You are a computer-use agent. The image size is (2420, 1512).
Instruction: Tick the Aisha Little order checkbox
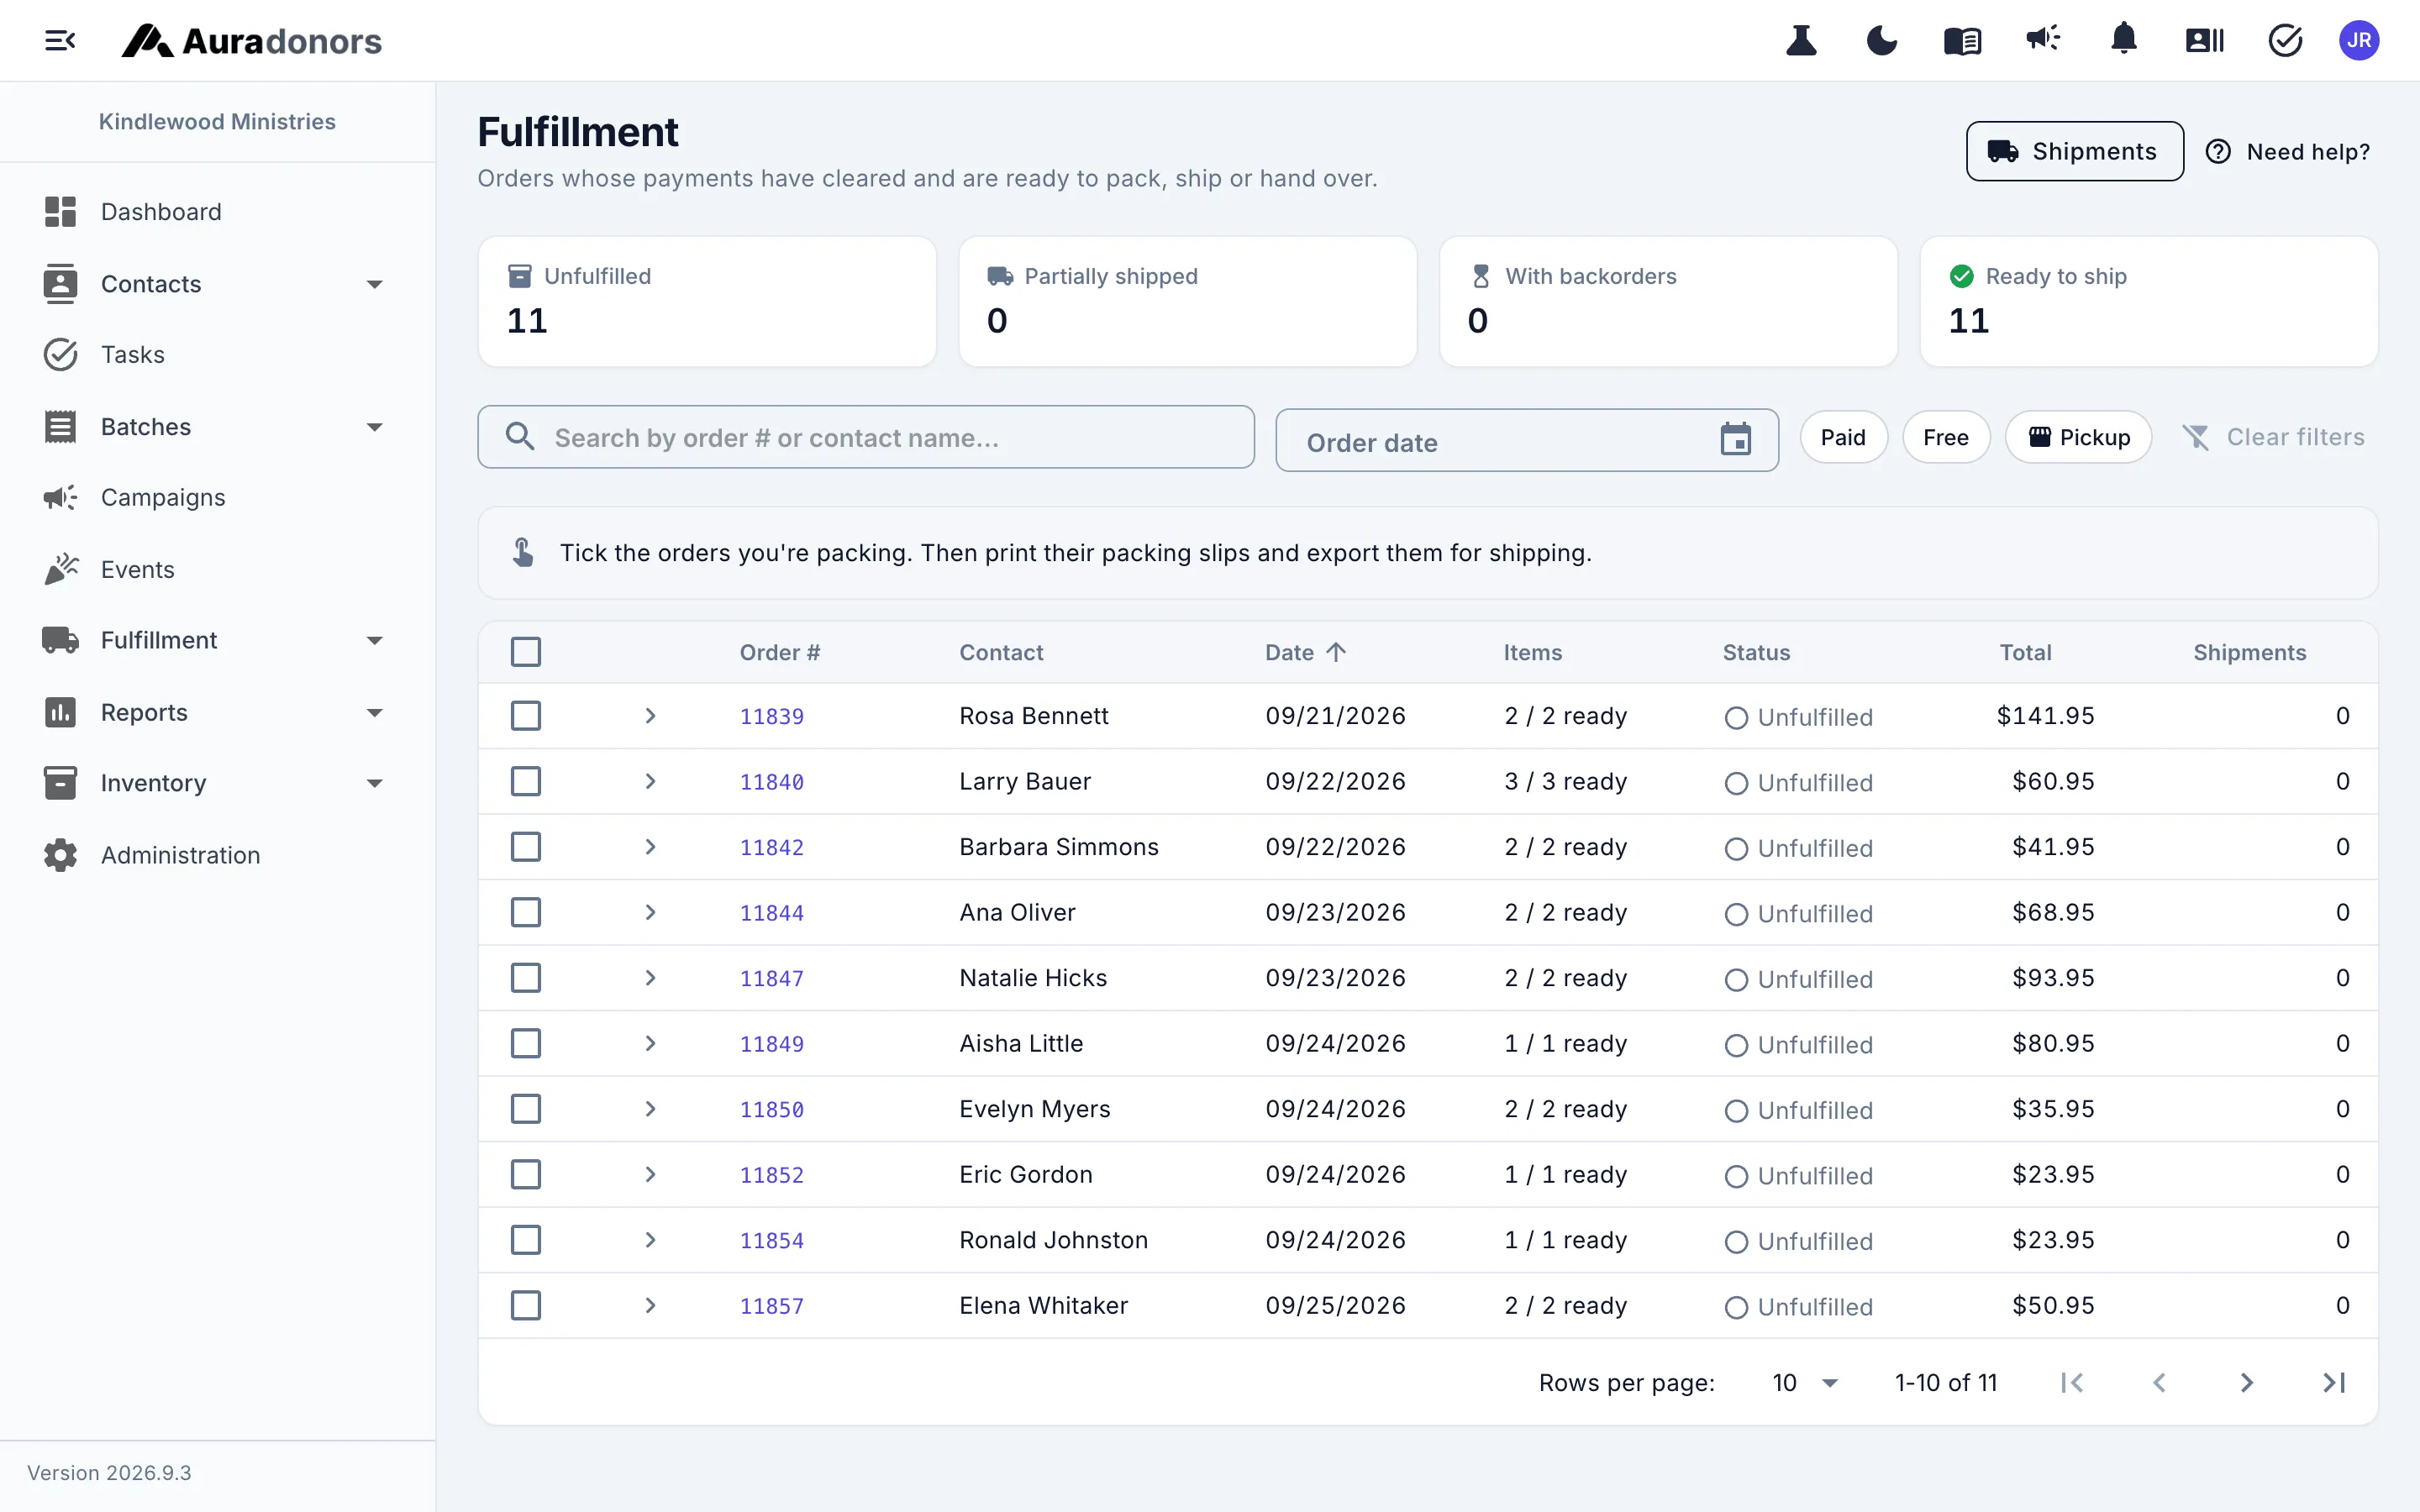pos(526,1043)
